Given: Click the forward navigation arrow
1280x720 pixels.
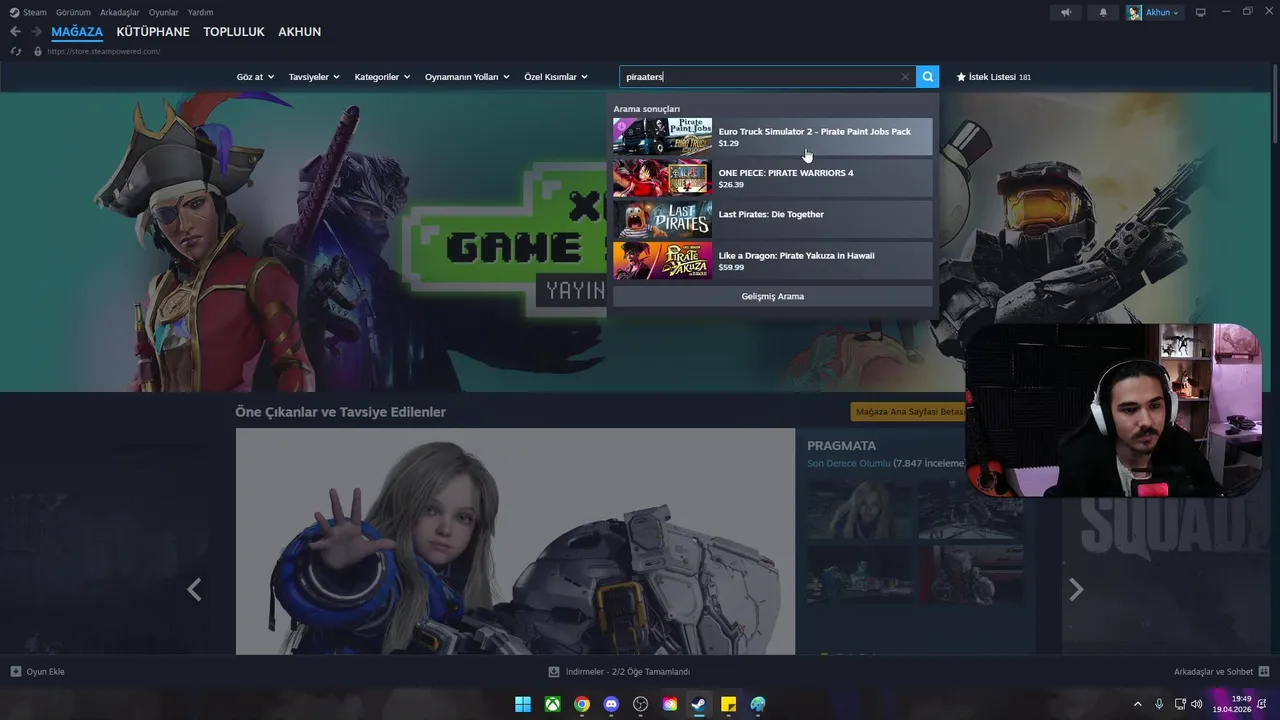Looking at the screenshot, I should point(36,32).
